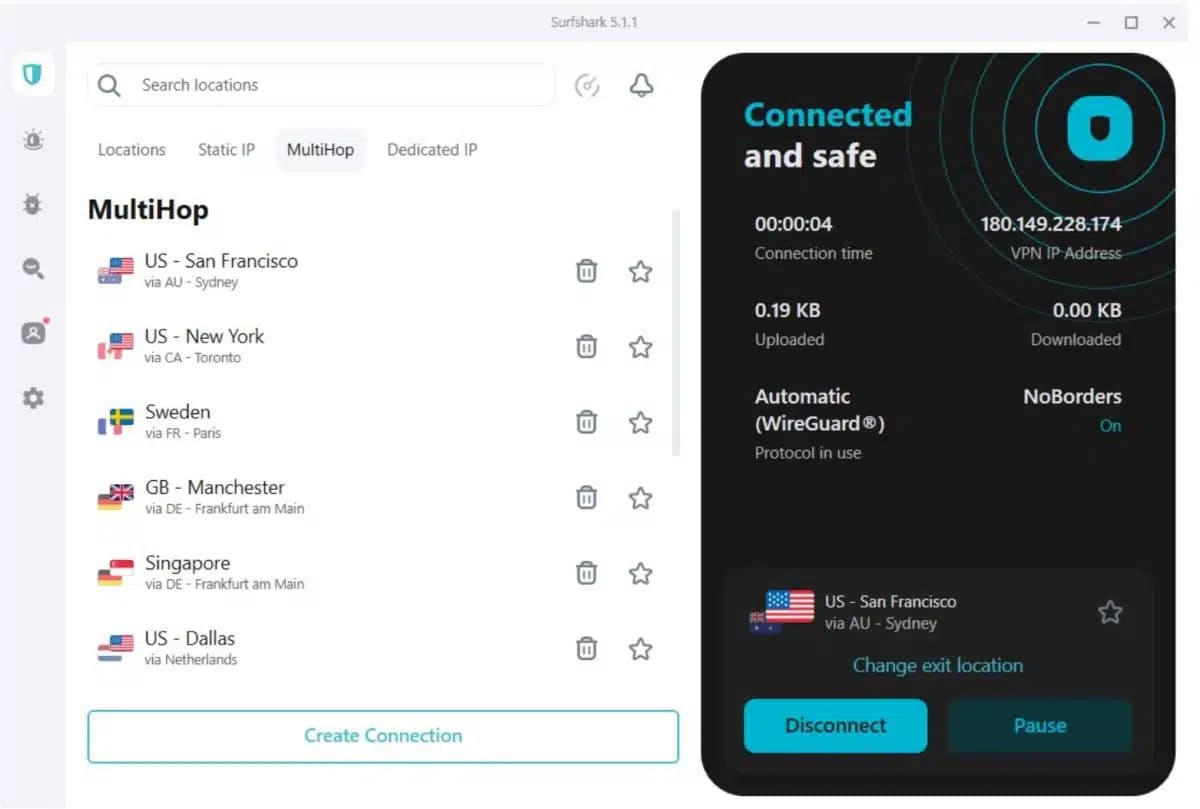Click the search magnifier icon in search box
This screenshot has width=1200, height=809.
(x=110, y=86)
